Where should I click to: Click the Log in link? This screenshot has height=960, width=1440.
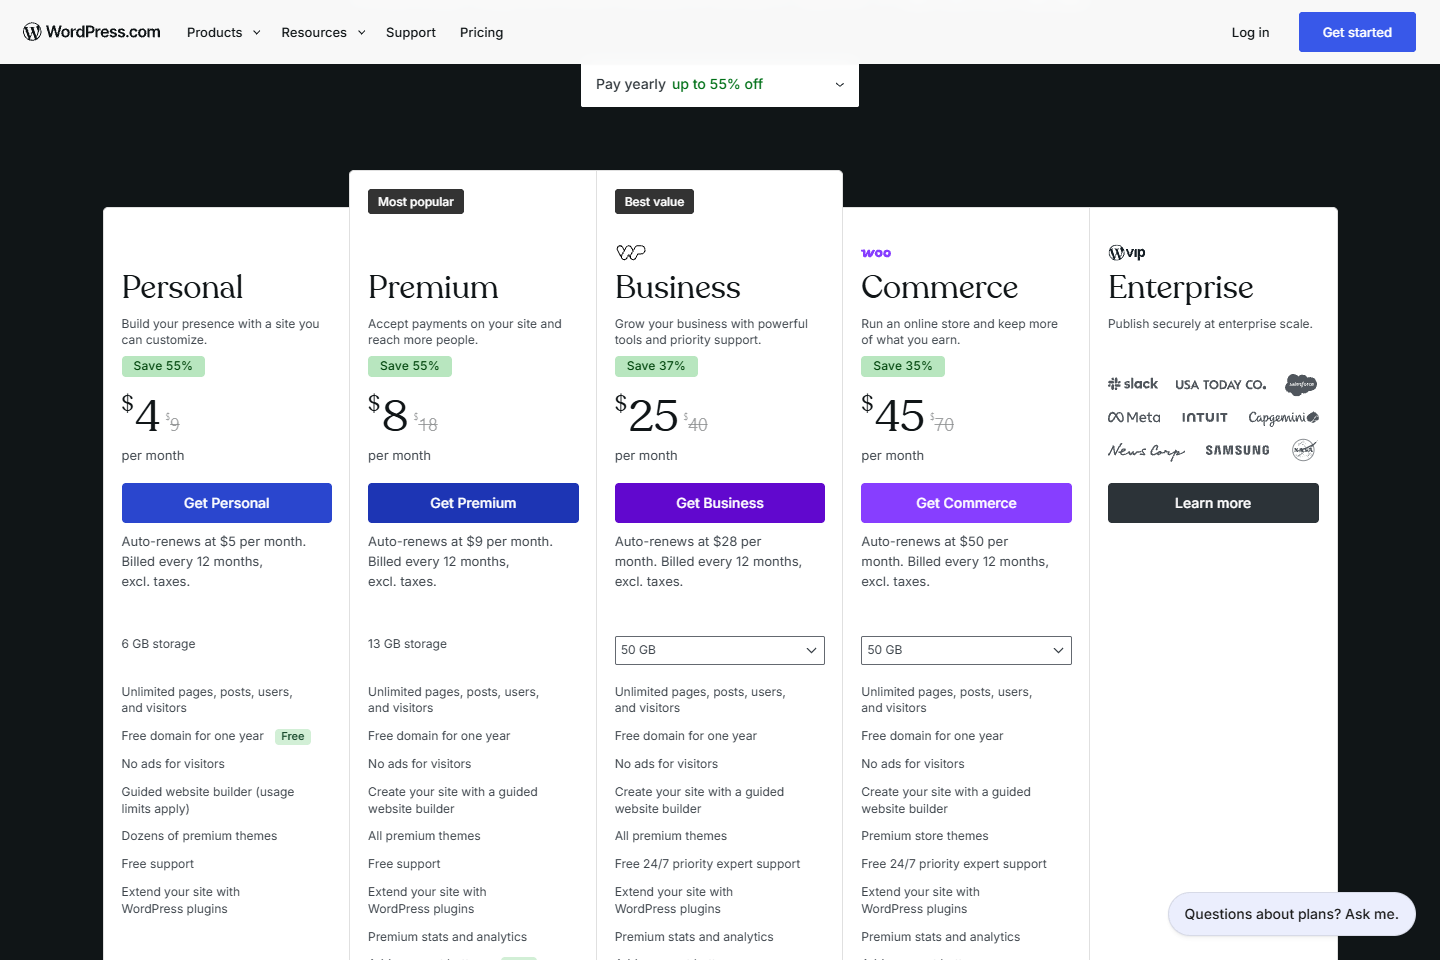pos(1250,32)
